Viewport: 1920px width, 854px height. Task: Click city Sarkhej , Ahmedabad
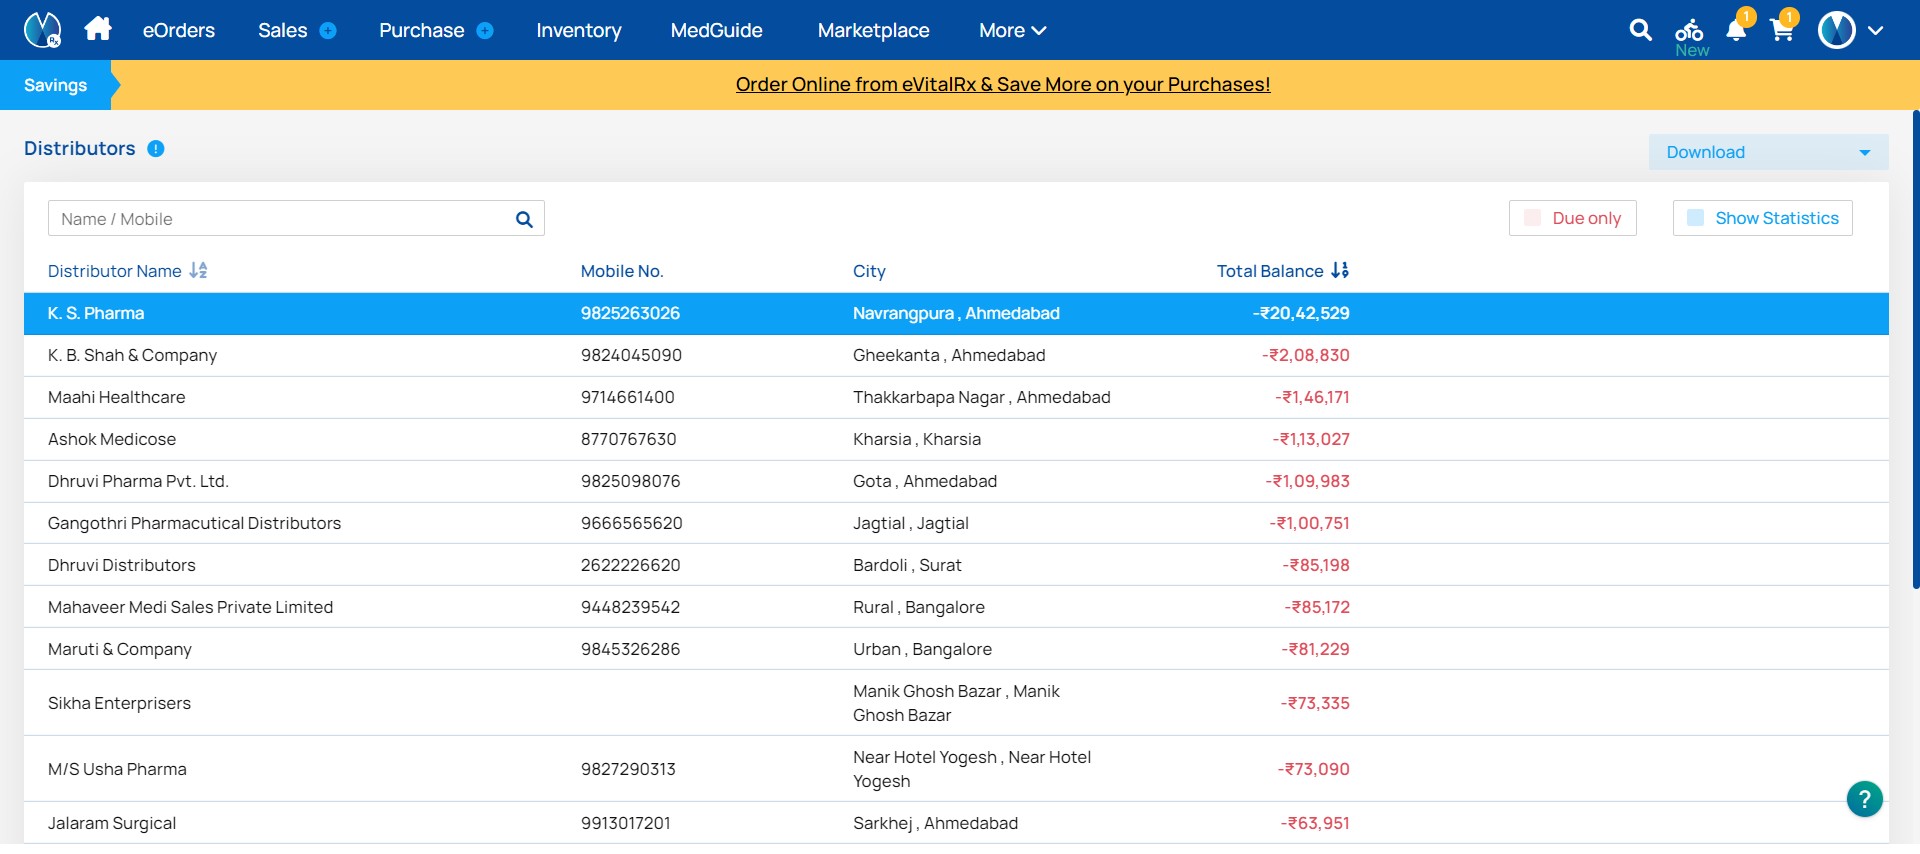[935, 823]
